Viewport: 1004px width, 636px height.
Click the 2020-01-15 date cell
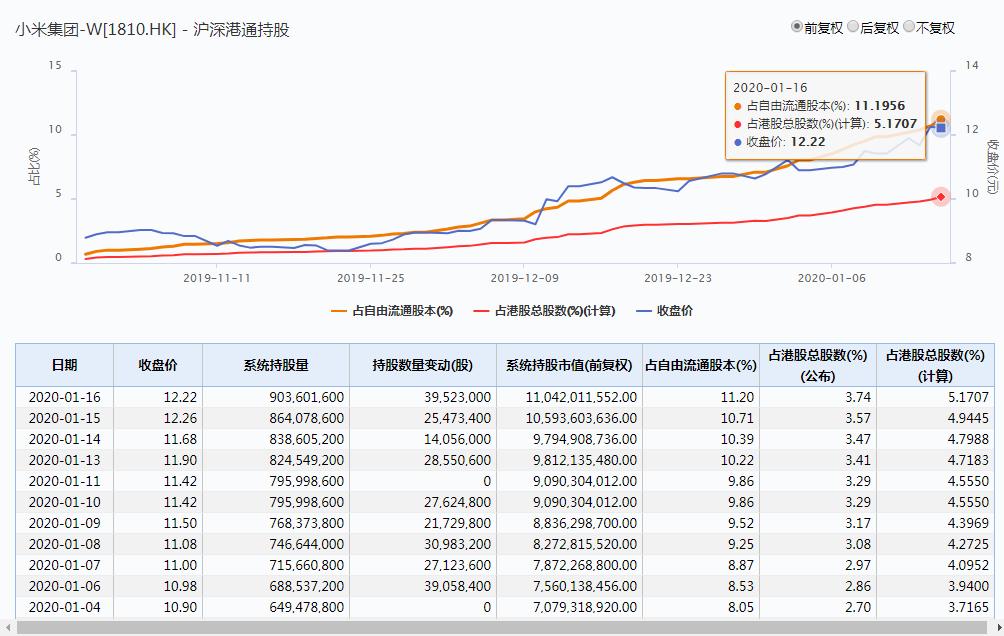pyautogui.click(x=65, y=418)
